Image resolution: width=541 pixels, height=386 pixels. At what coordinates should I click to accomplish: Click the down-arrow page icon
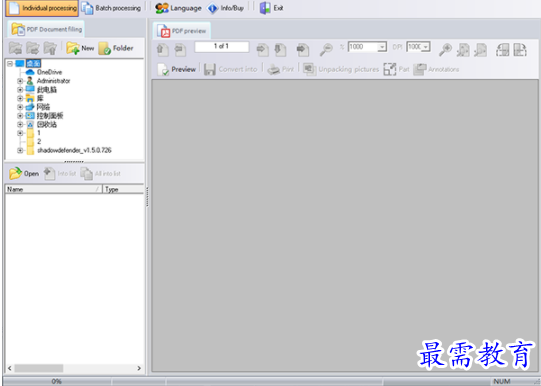click(x=280, y=50)
